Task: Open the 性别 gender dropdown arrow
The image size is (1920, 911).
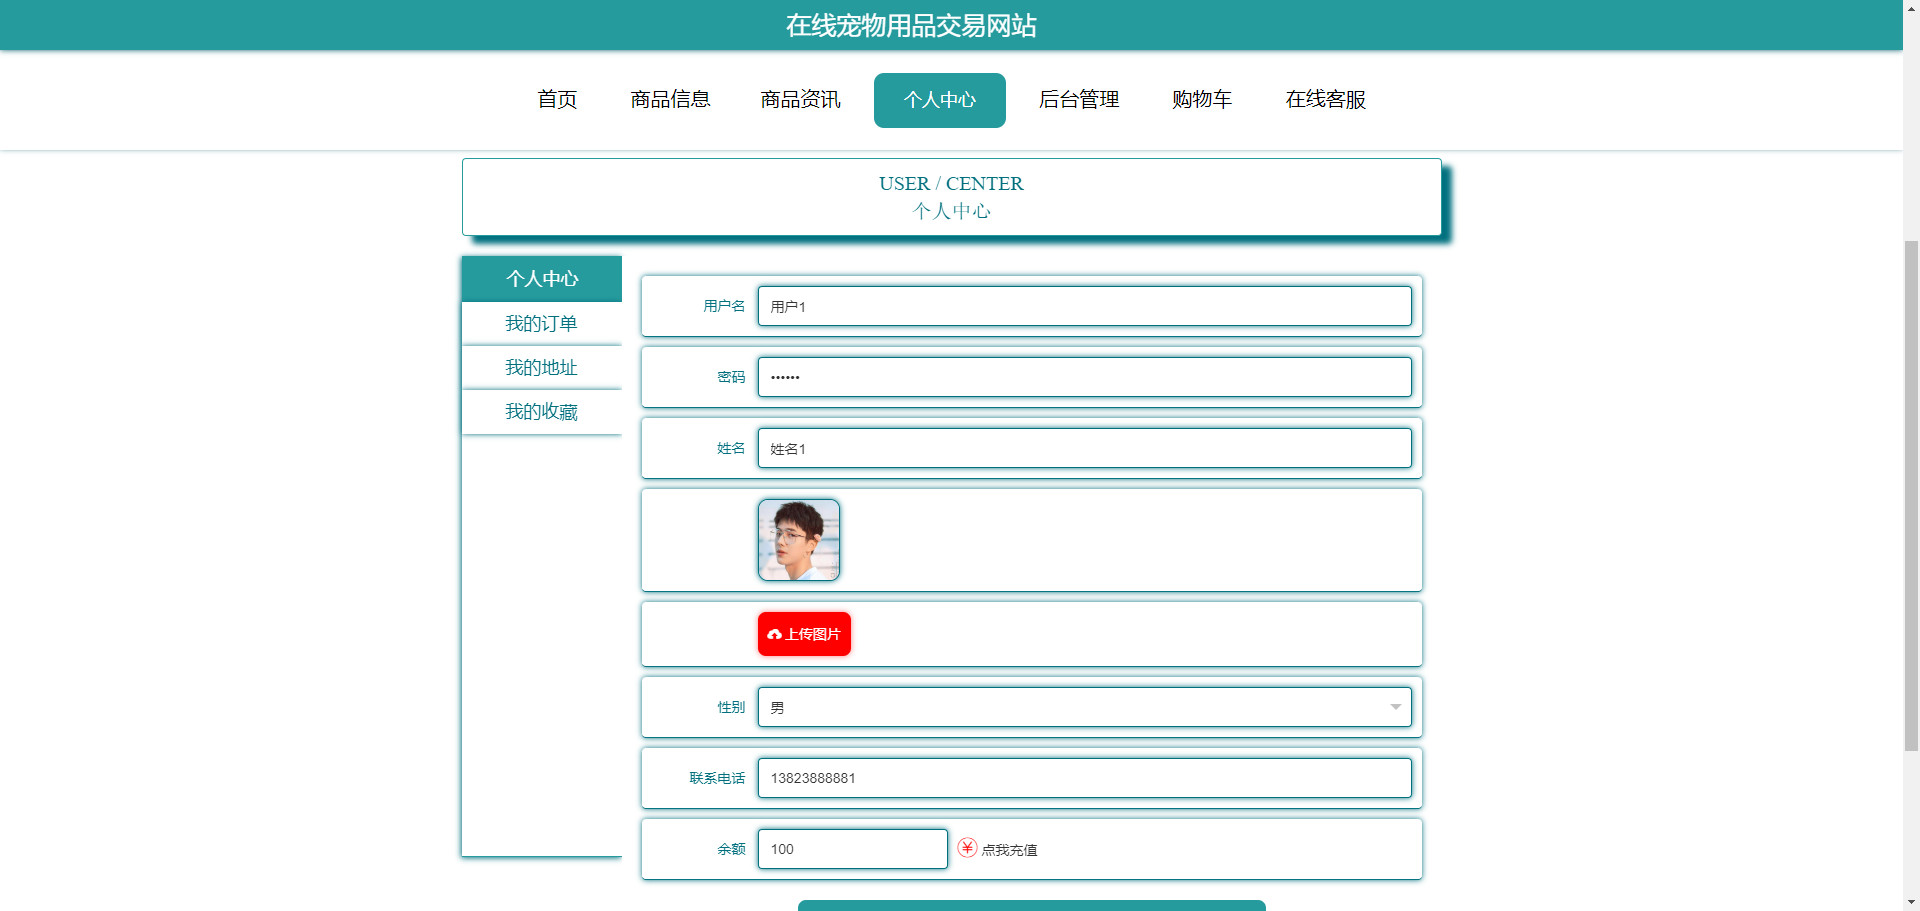Action: pyautogui.click(x=1395, y=707)
